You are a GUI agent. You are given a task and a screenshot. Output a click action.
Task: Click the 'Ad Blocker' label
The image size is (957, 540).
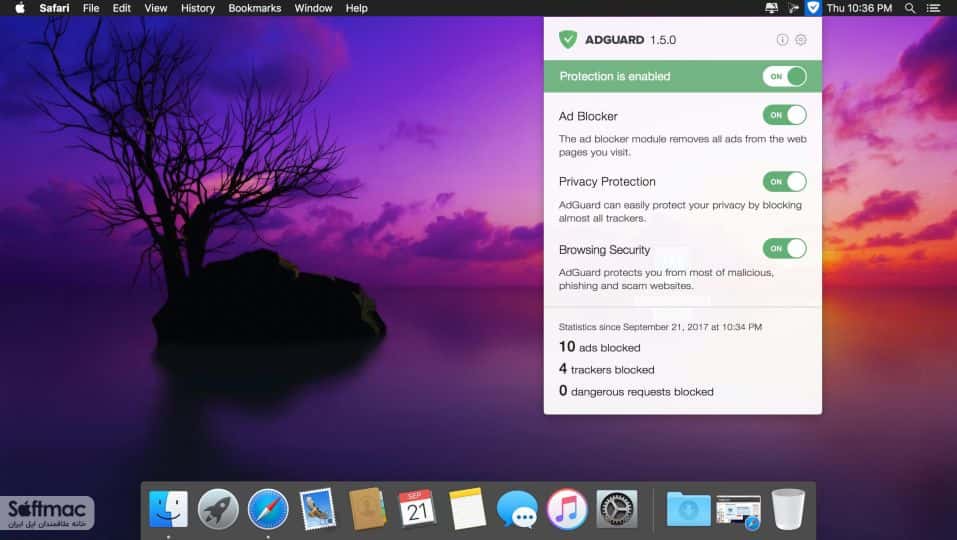(588, 116)
